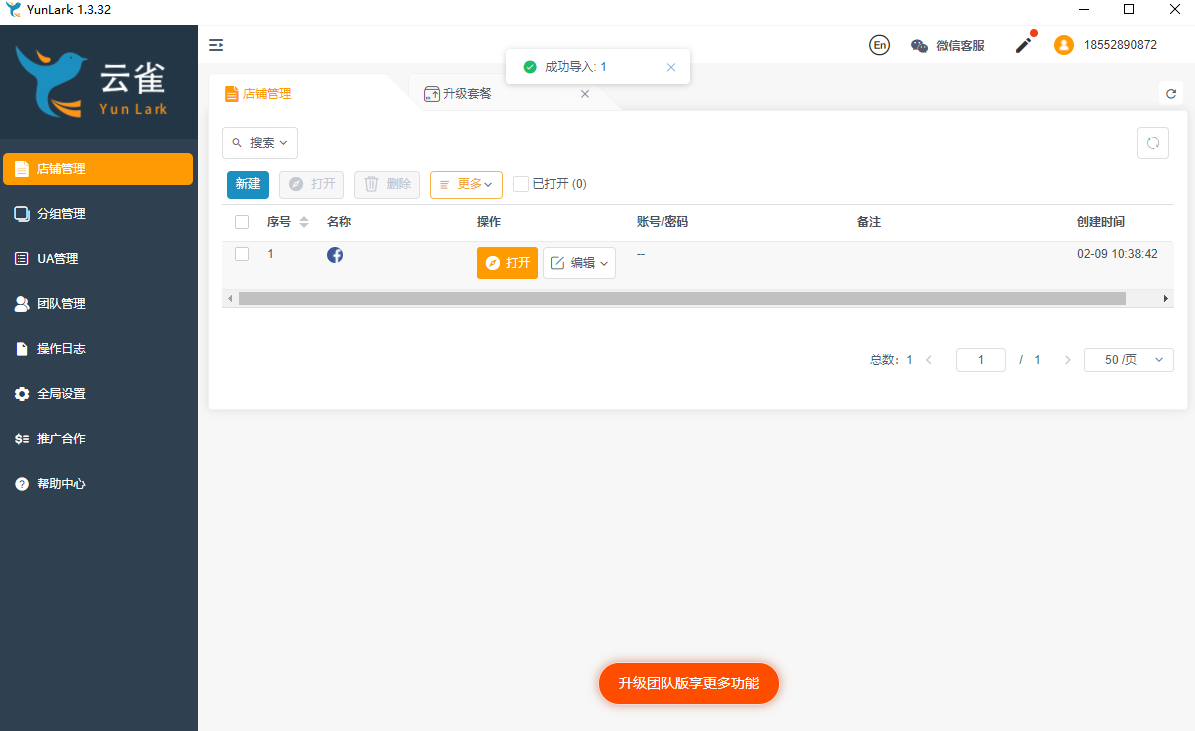The width and height of the screenshot is (1195, 731).
Task: Click the blue 新建 button
Action: [248, 184]
